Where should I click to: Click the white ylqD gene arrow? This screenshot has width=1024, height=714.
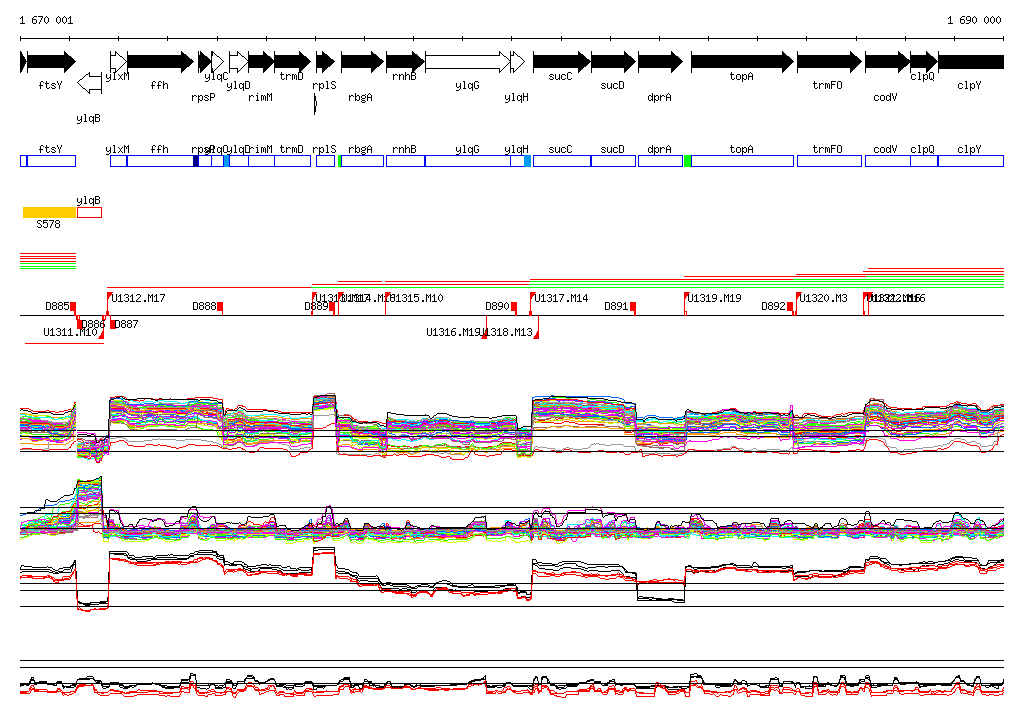point(238,62)
